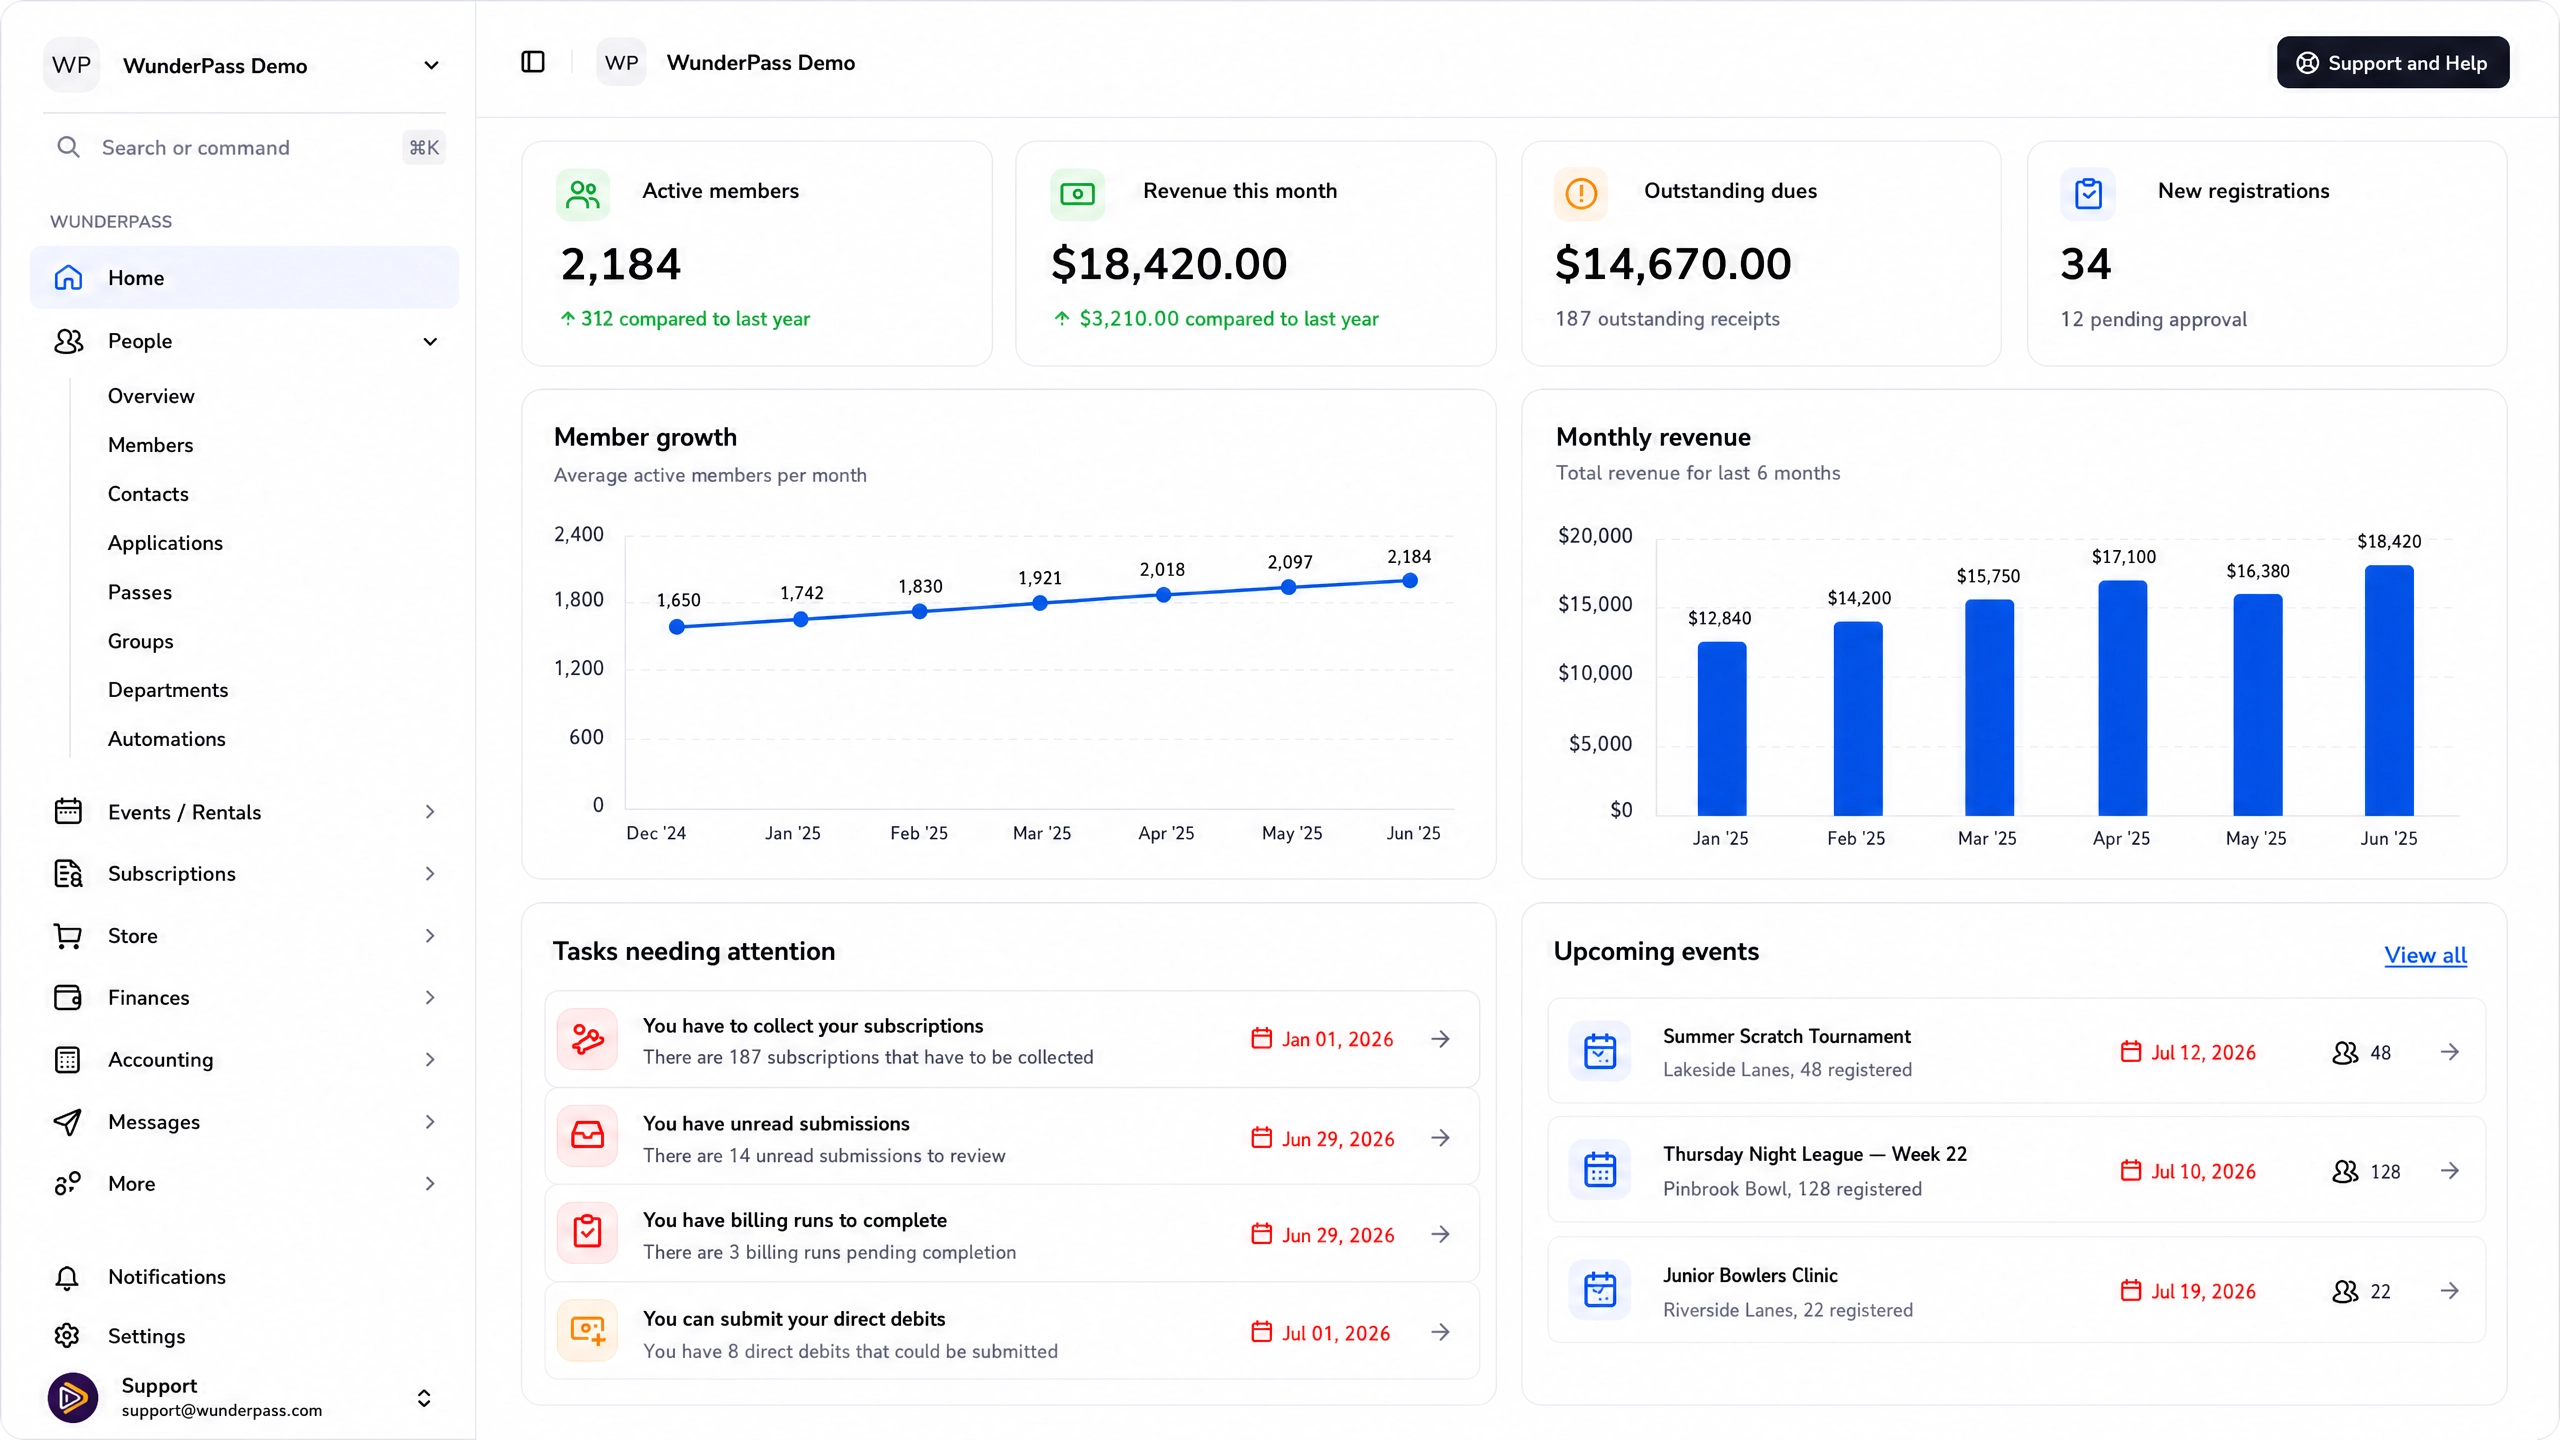Click the New registrations clipboard icon
The width and height of the screenshot is (2560, 1440).
point(2088,193)
